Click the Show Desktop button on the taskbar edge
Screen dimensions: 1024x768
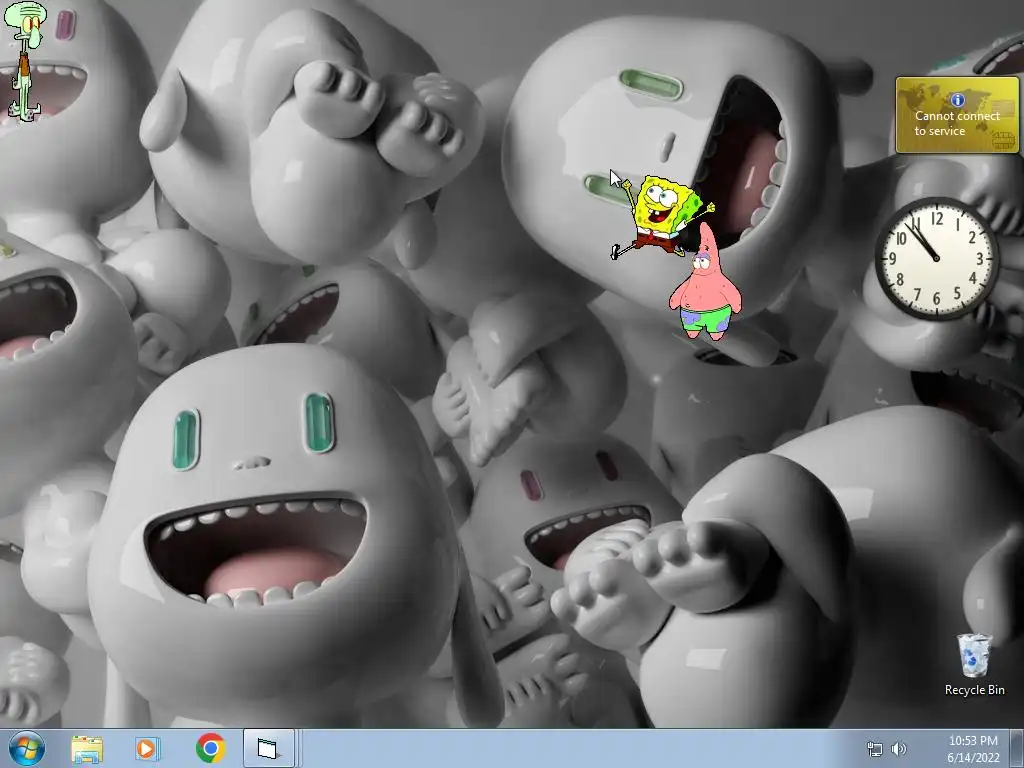point(1017,748)
